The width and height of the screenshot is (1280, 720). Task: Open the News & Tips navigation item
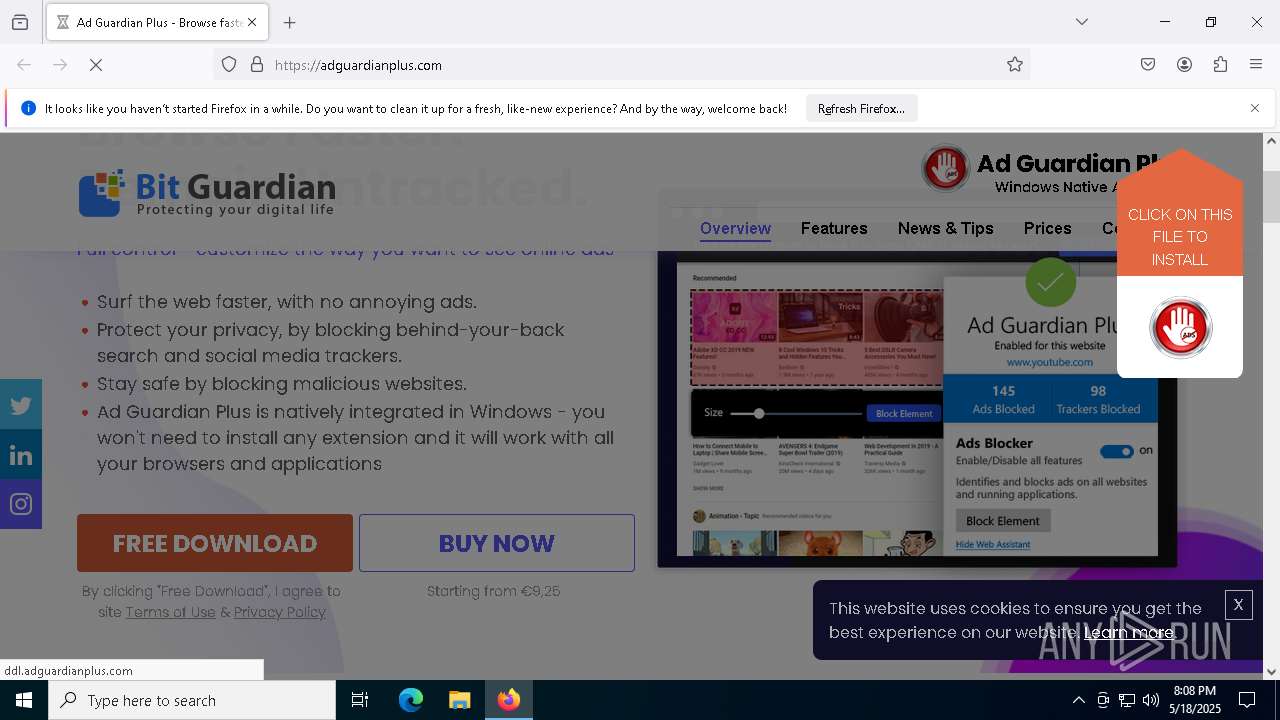(x=946, y=228)
